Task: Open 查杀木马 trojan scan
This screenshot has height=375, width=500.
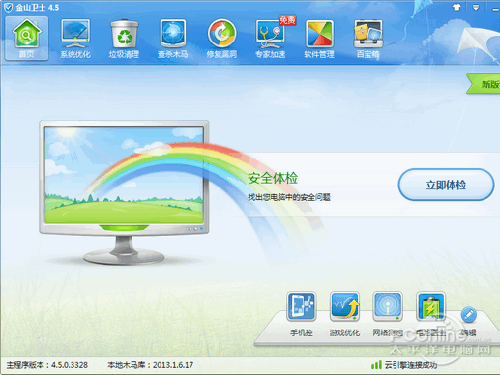Action: tap(173, 38)
